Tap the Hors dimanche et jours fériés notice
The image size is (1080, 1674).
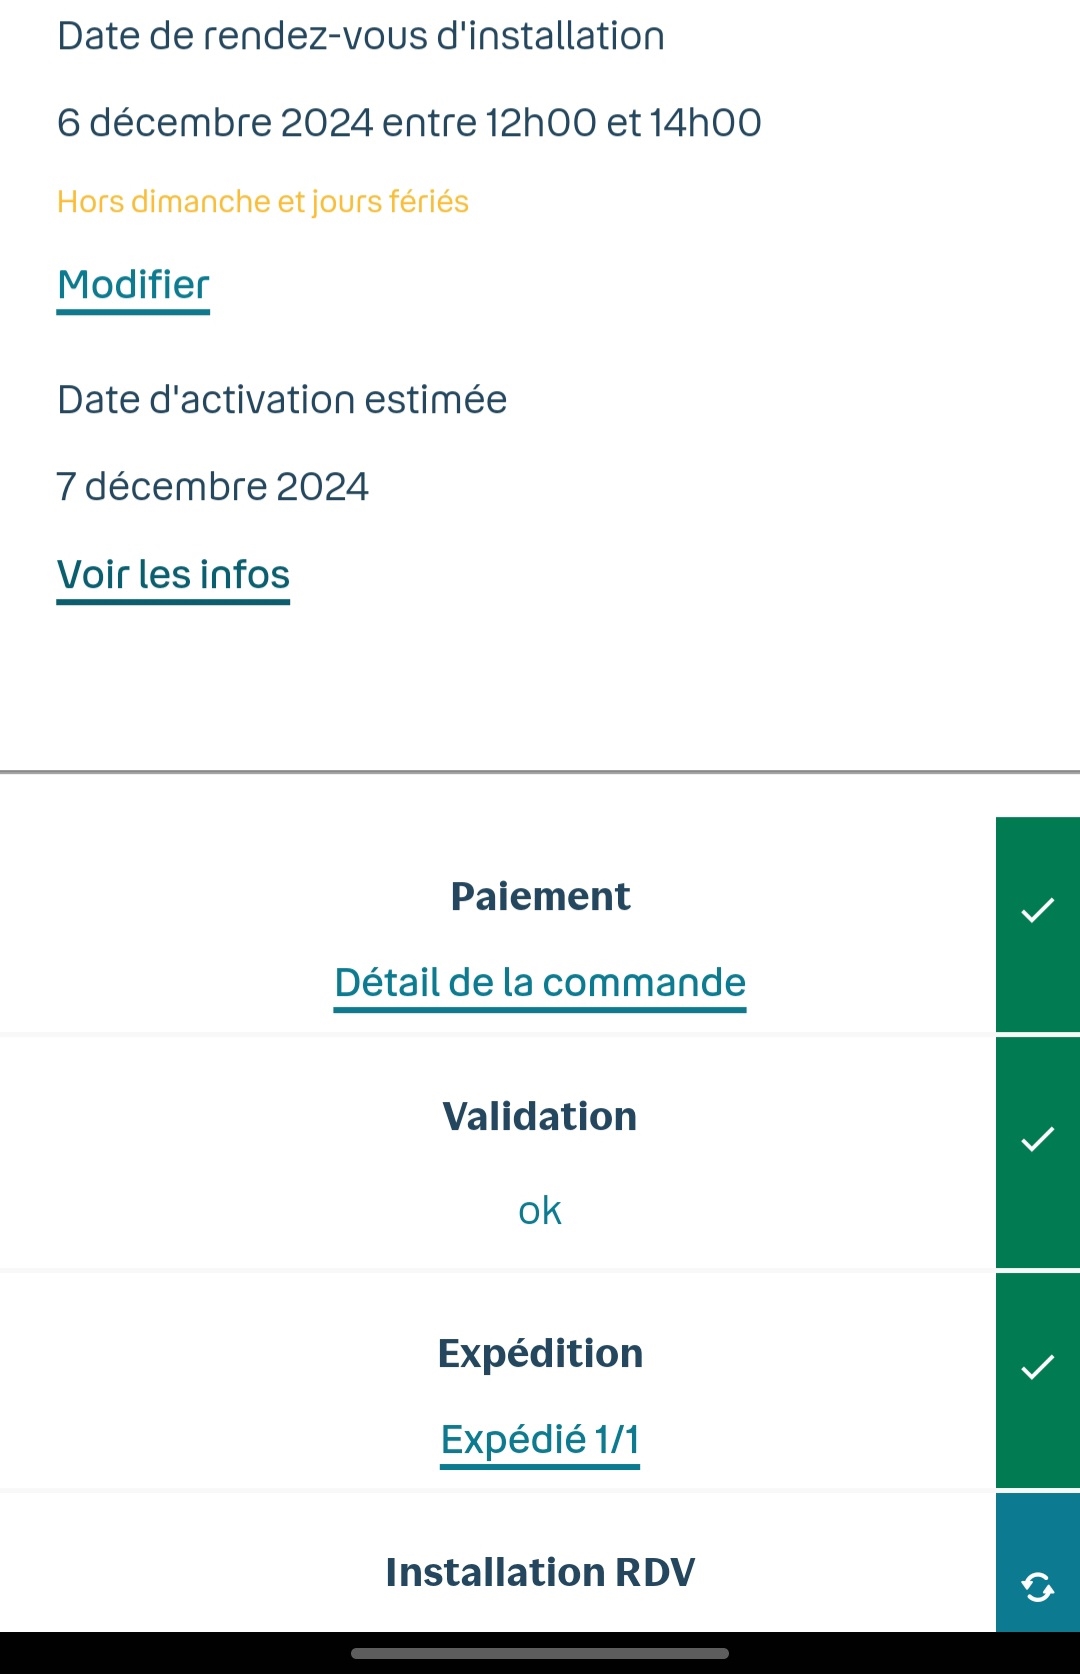pos(263,202)
